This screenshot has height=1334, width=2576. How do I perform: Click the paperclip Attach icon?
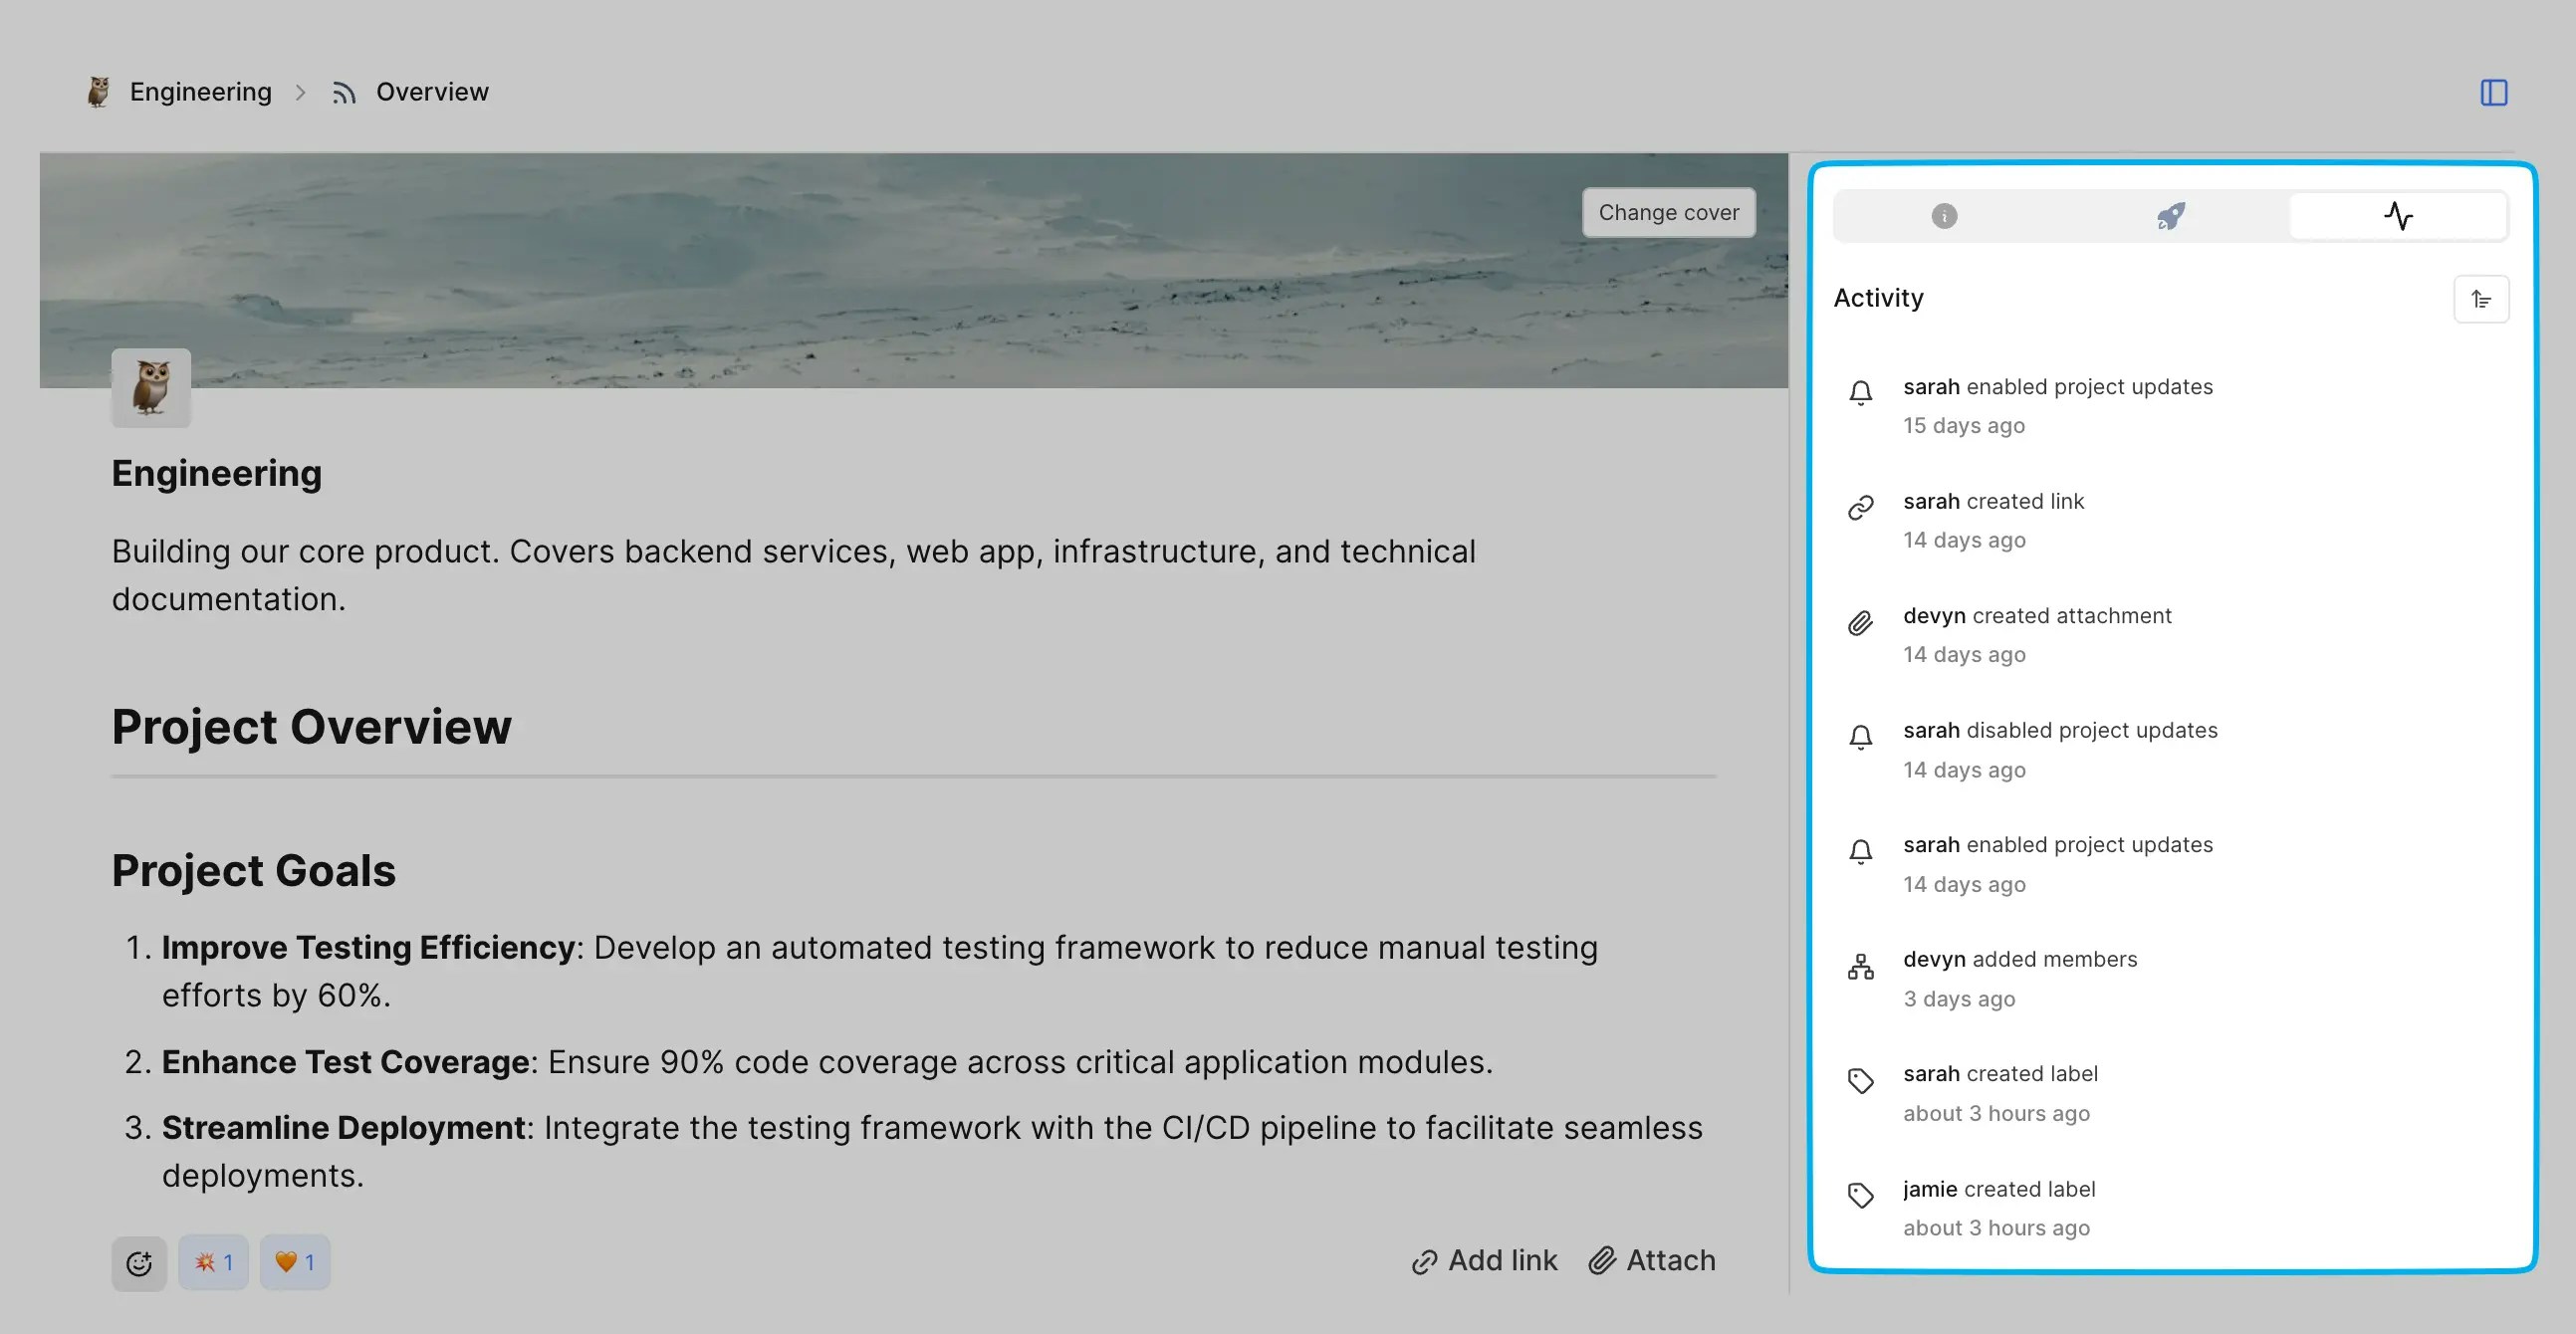coord(1605,1261)
